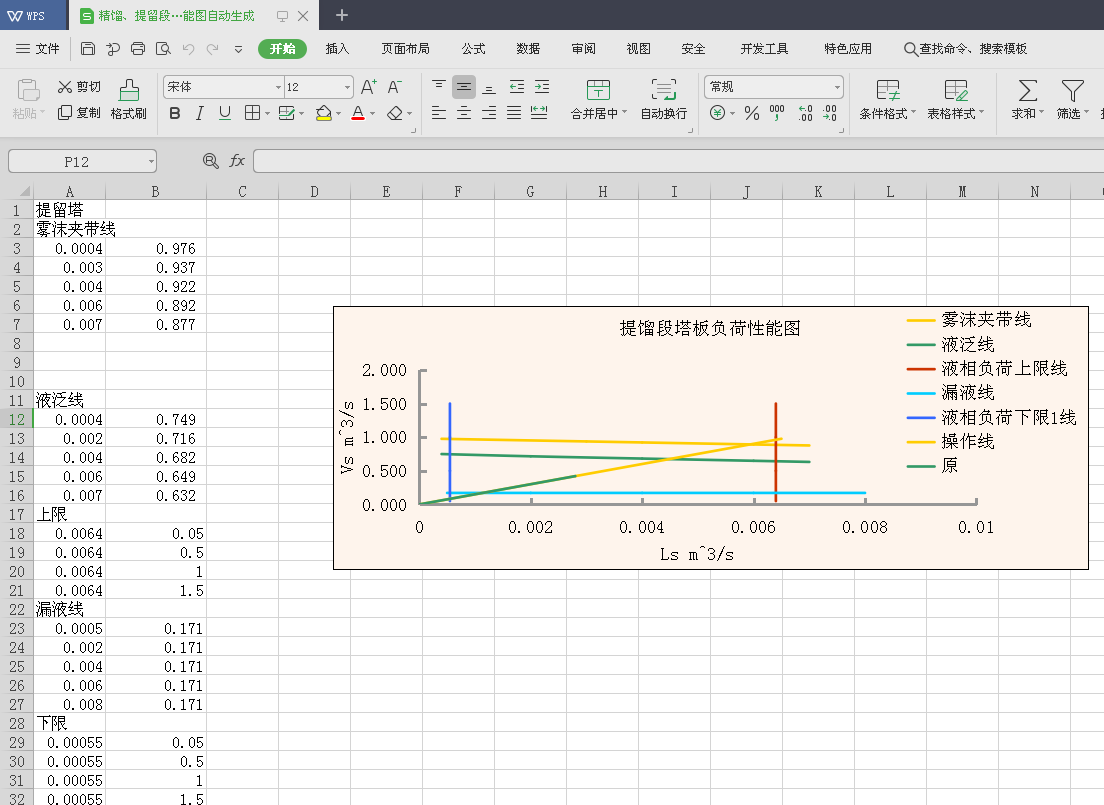Screen dimensions: 1104x805
Task: Switch to the Formulas (公式) tab
Action: point(474,49)
